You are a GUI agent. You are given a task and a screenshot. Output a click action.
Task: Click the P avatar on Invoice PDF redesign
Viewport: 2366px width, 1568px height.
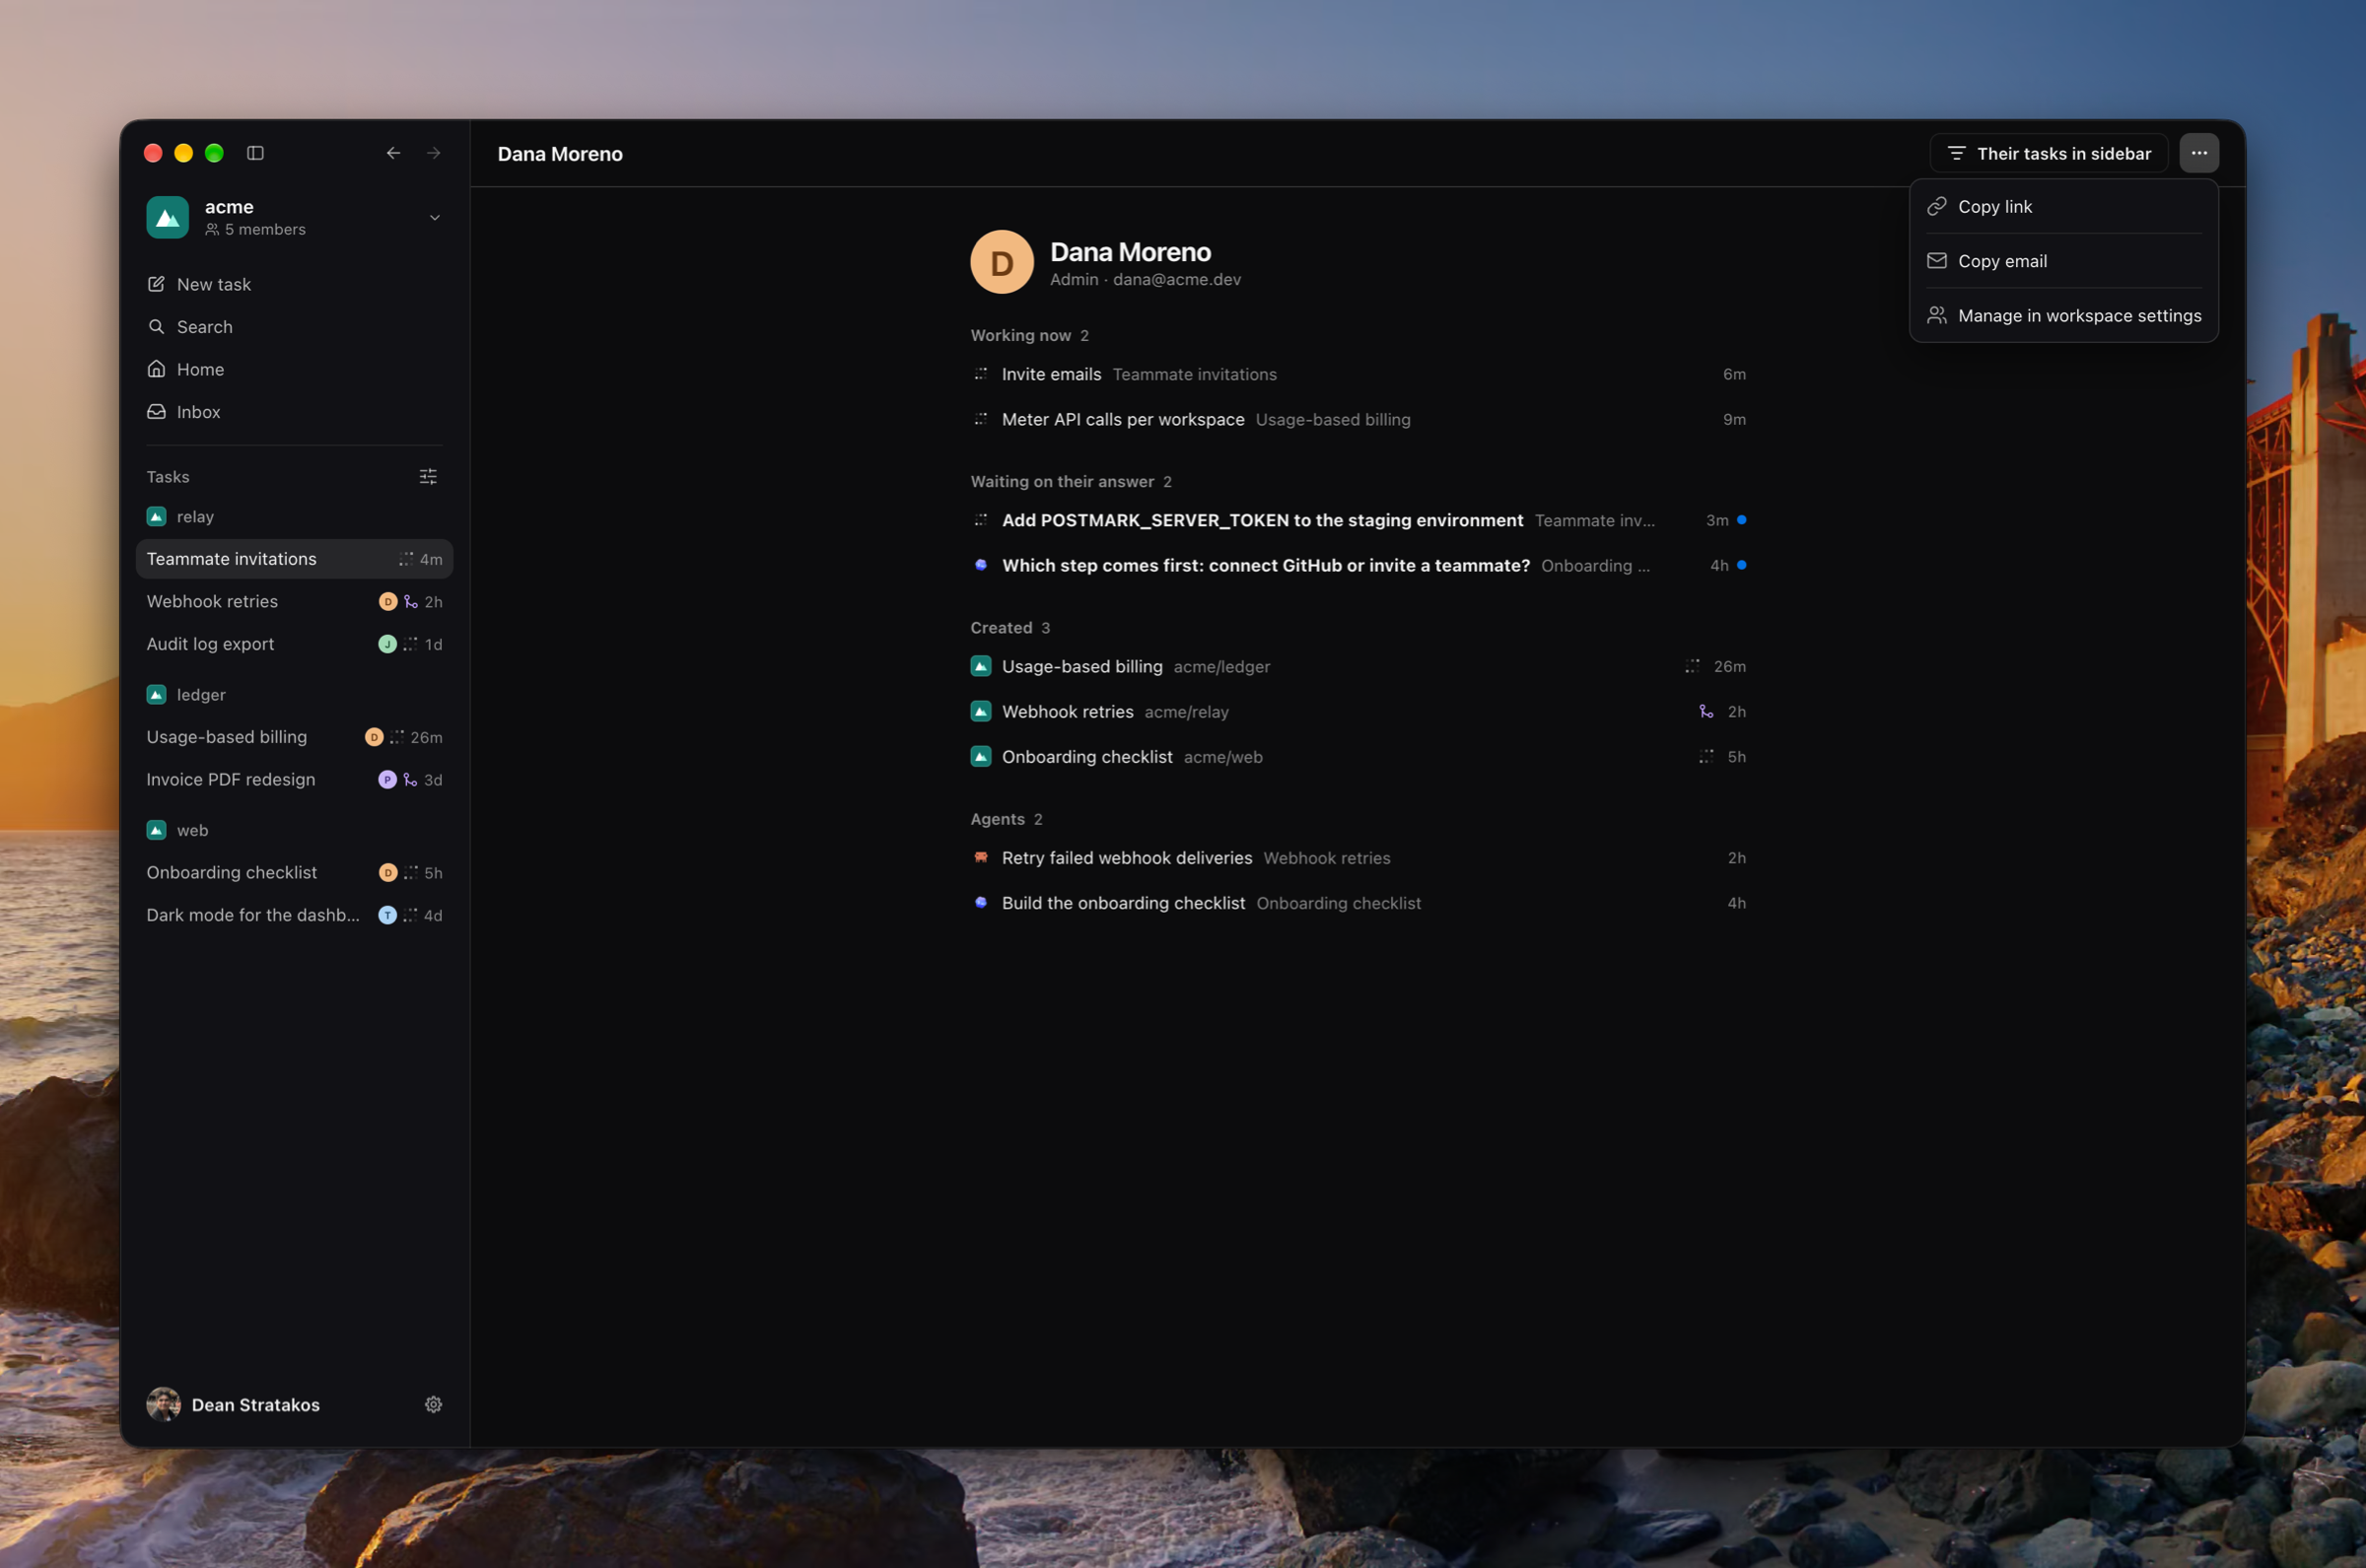click(387, 779)
